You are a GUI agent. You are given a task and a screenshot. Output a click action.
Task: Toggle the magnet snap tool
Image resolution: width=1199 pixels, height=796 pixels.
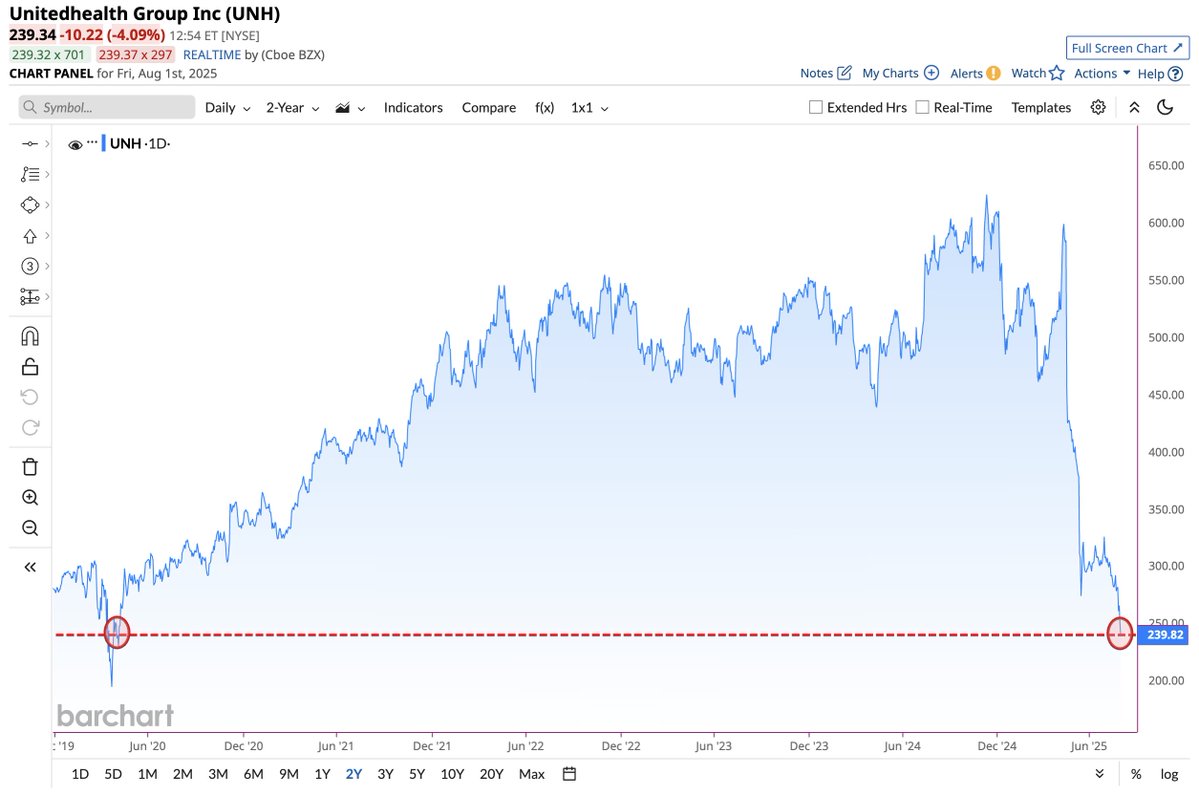tap(30, 336)
